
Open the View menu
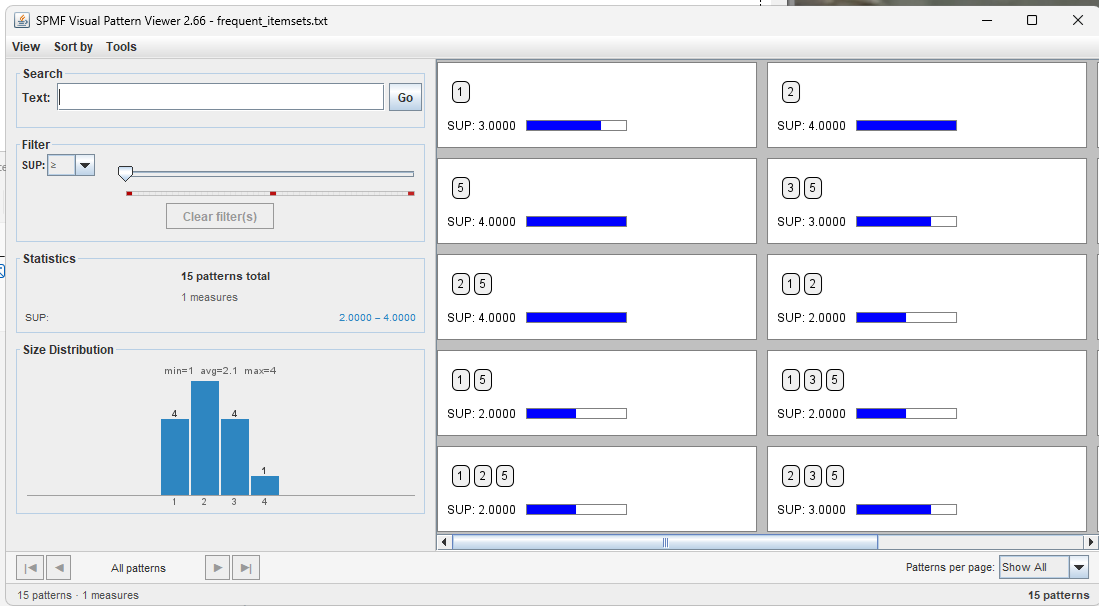26,47
